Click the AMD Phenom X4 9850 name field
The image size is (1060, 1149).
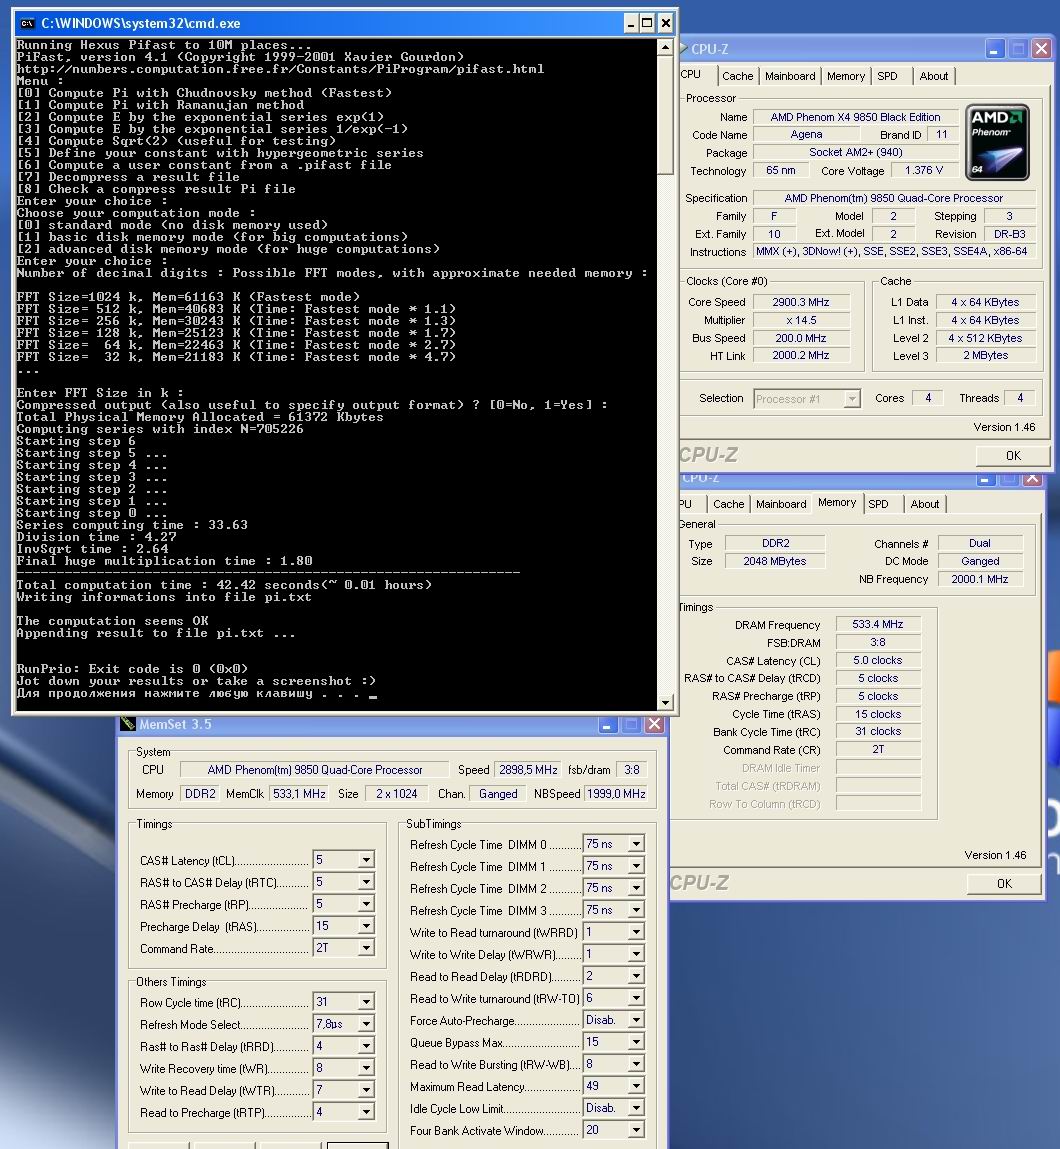point(855,117)
